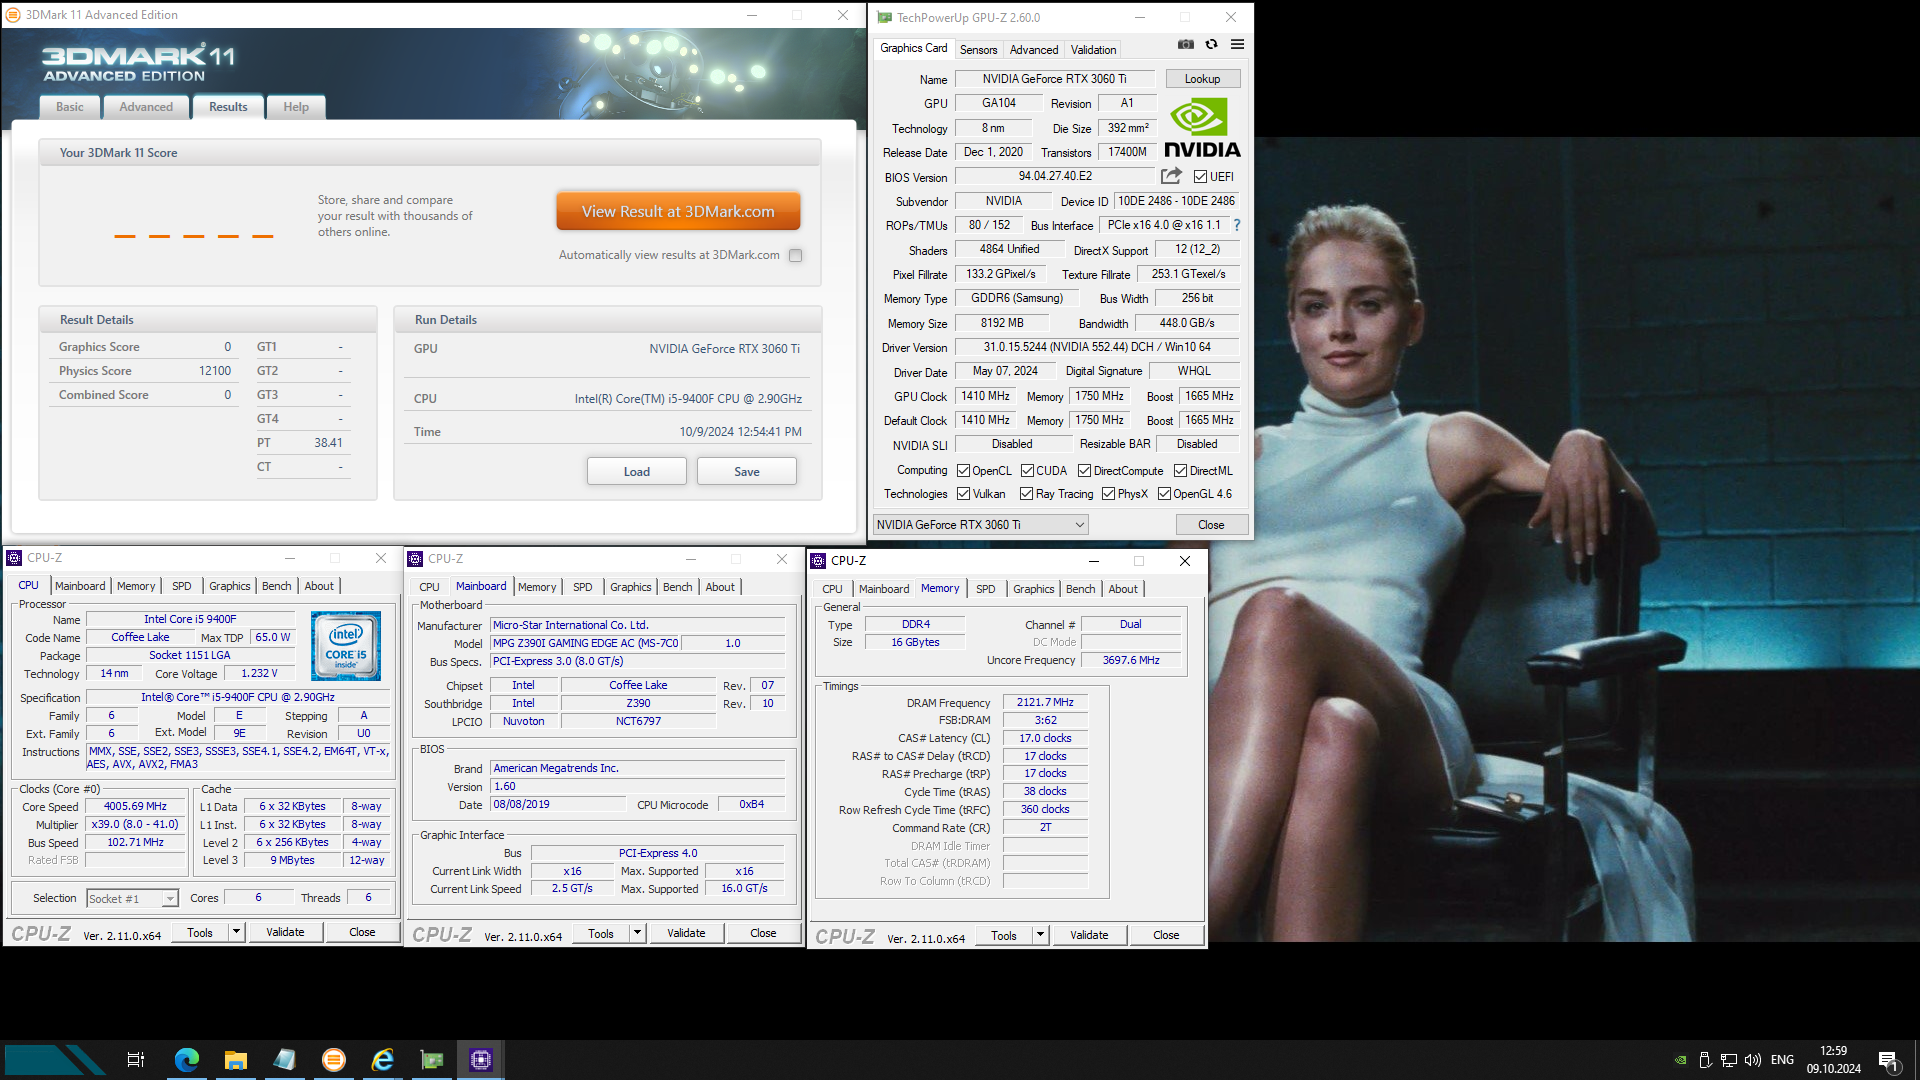Open the volume speaker tray icon
The height and width of the screenshot is (1080, 1920).
[x=1752, y=1060]
